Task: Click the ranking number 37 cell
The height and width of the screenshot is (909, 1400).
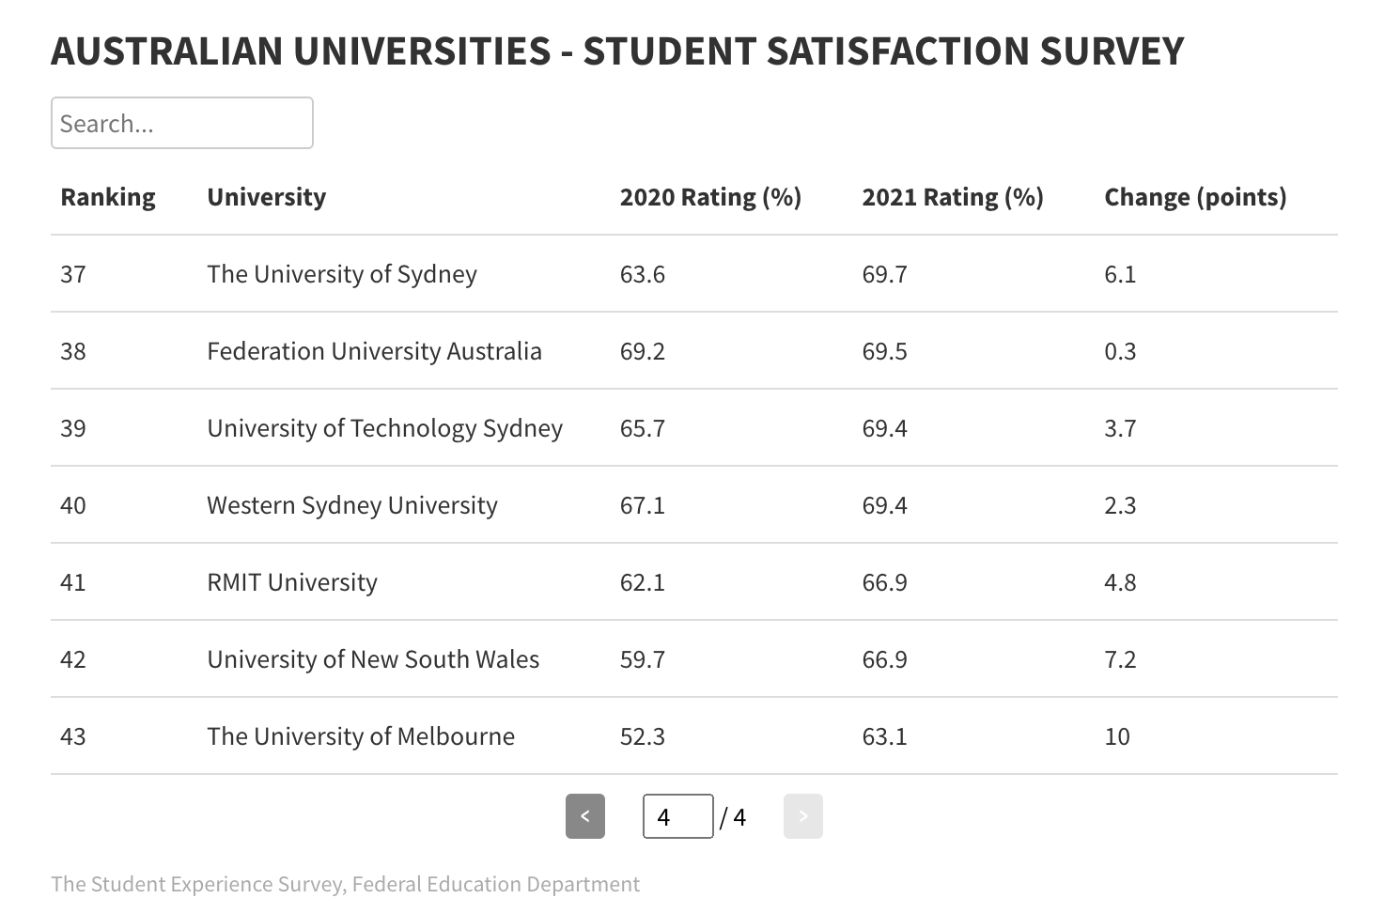Action: 73,274
